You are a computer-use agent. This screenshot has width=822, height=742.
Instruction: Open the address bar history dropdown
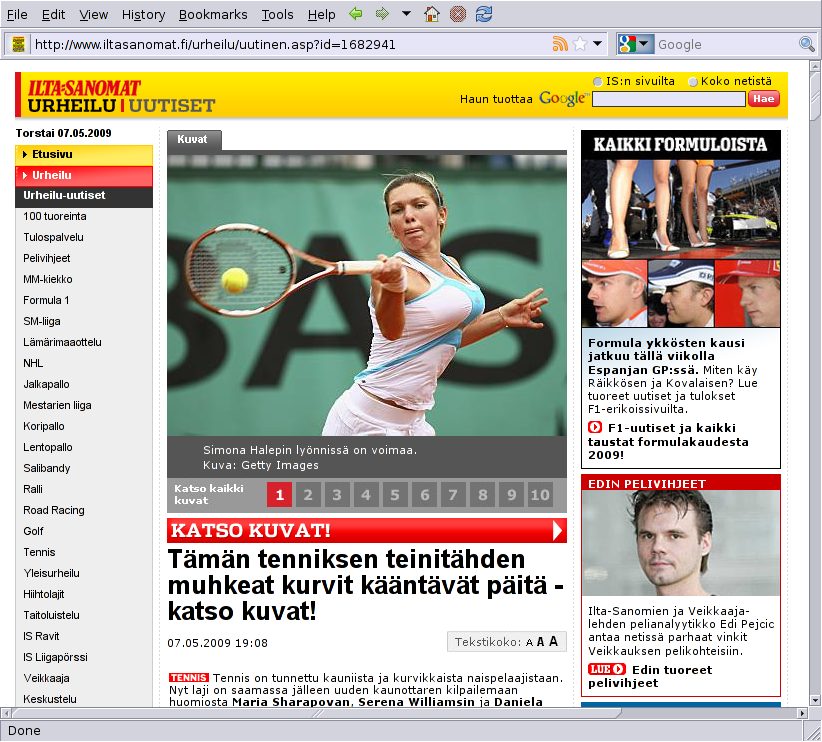click(597, 44)
